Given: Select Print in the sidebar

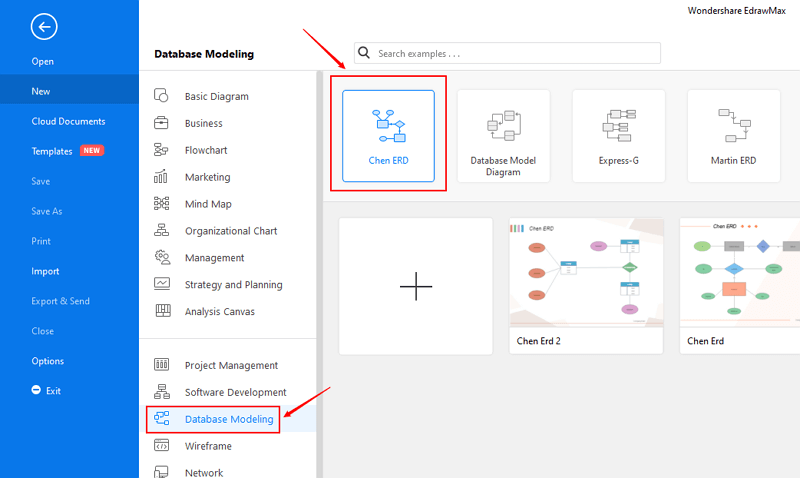Looking at the screenshot, I should coord(41,241).
